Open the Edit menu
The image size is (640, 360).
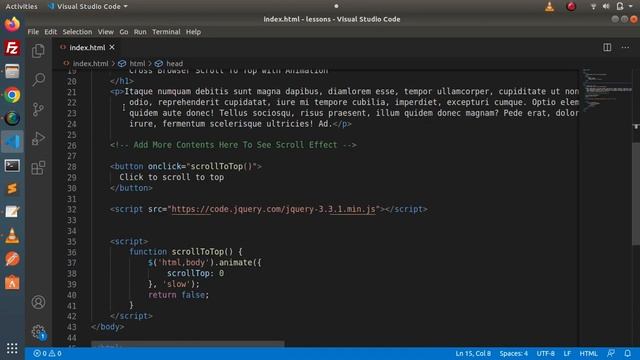click(x=51, y=32)
